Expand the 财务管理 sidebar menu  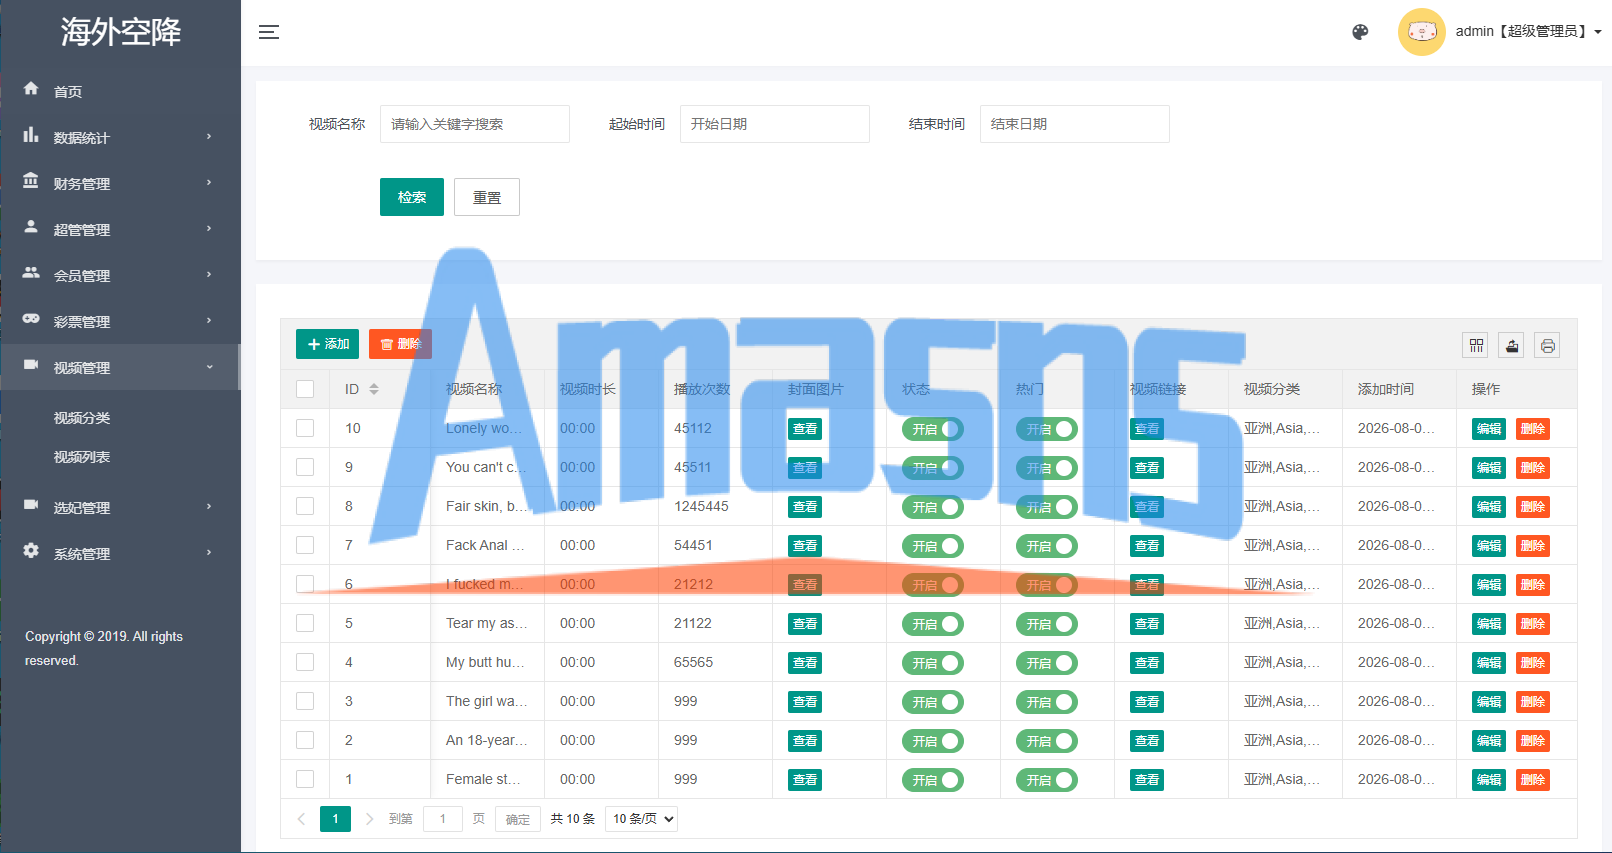click(x=120, y=183)
